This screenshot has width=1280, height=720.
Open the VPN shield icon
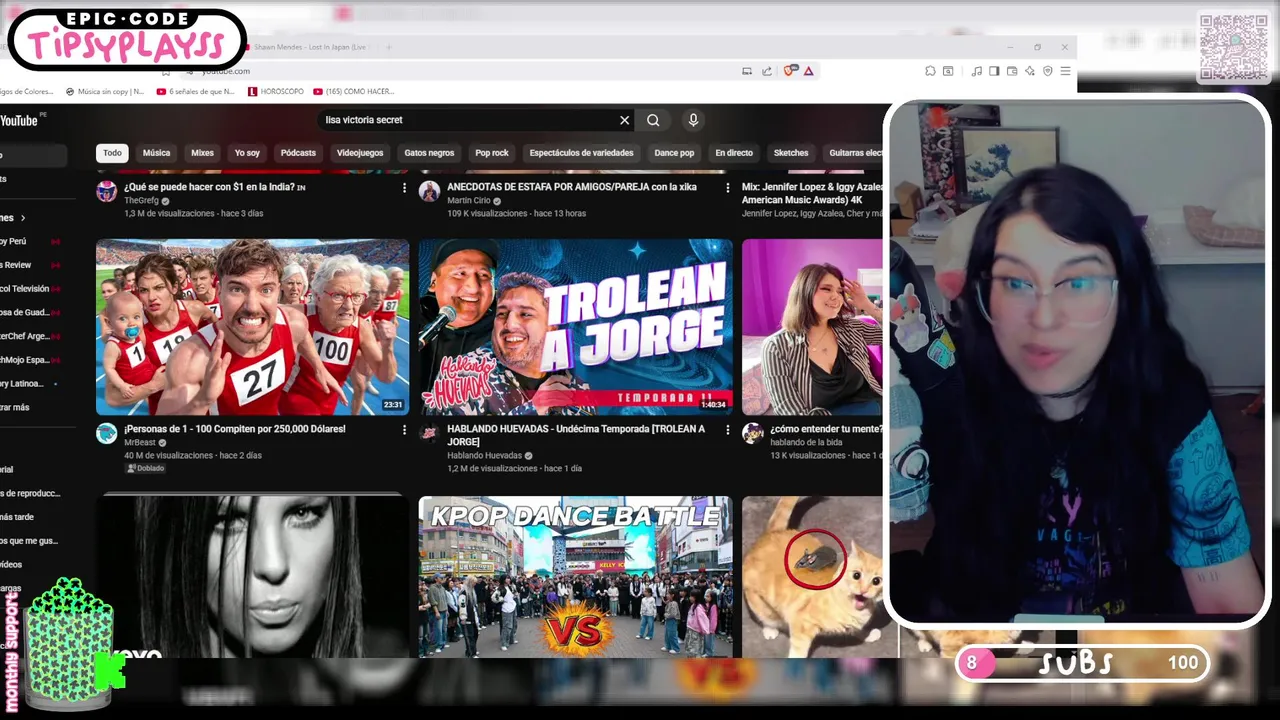[1048, 71]
